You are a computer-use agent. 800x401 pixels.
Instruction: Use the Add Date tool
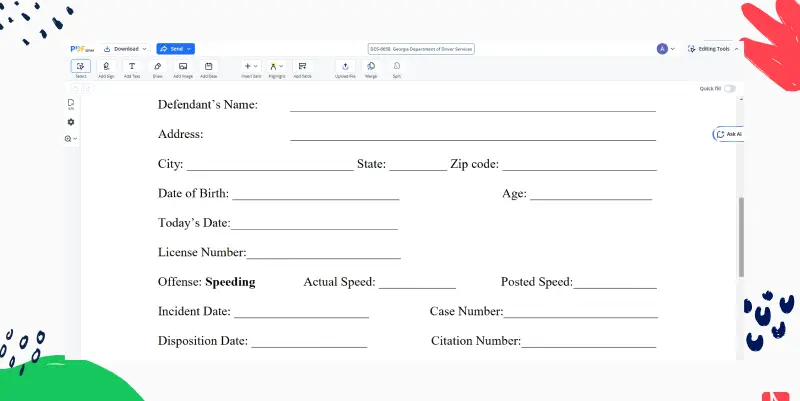click(208, 66)
